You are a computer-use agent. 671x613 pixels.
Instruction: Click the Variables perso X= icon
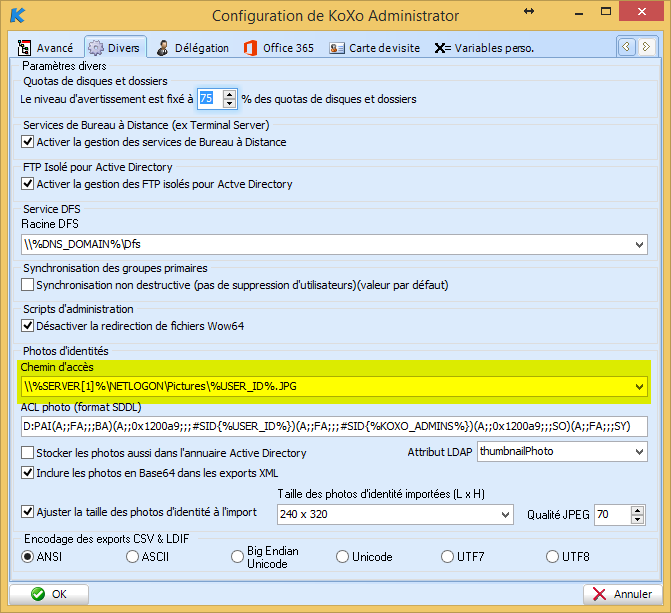point(443,48)
